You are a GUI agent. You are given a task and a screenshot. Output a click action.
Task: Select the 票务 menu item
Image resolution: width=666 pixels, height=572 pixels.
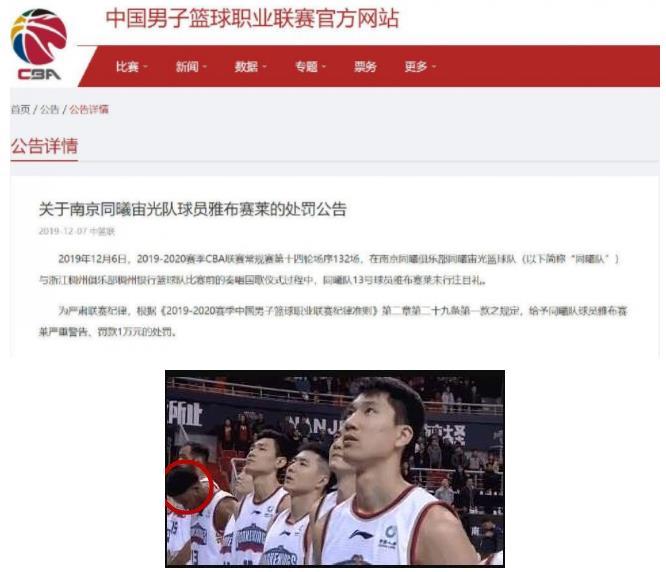366,67
